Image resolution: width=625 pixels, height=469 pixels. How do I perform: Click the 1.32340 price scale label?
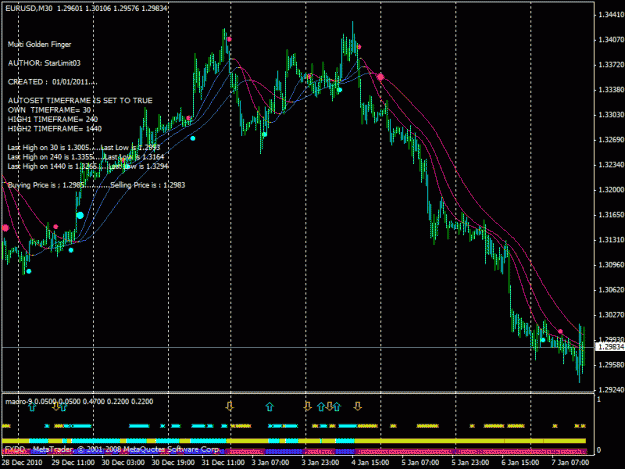[611, 165]
